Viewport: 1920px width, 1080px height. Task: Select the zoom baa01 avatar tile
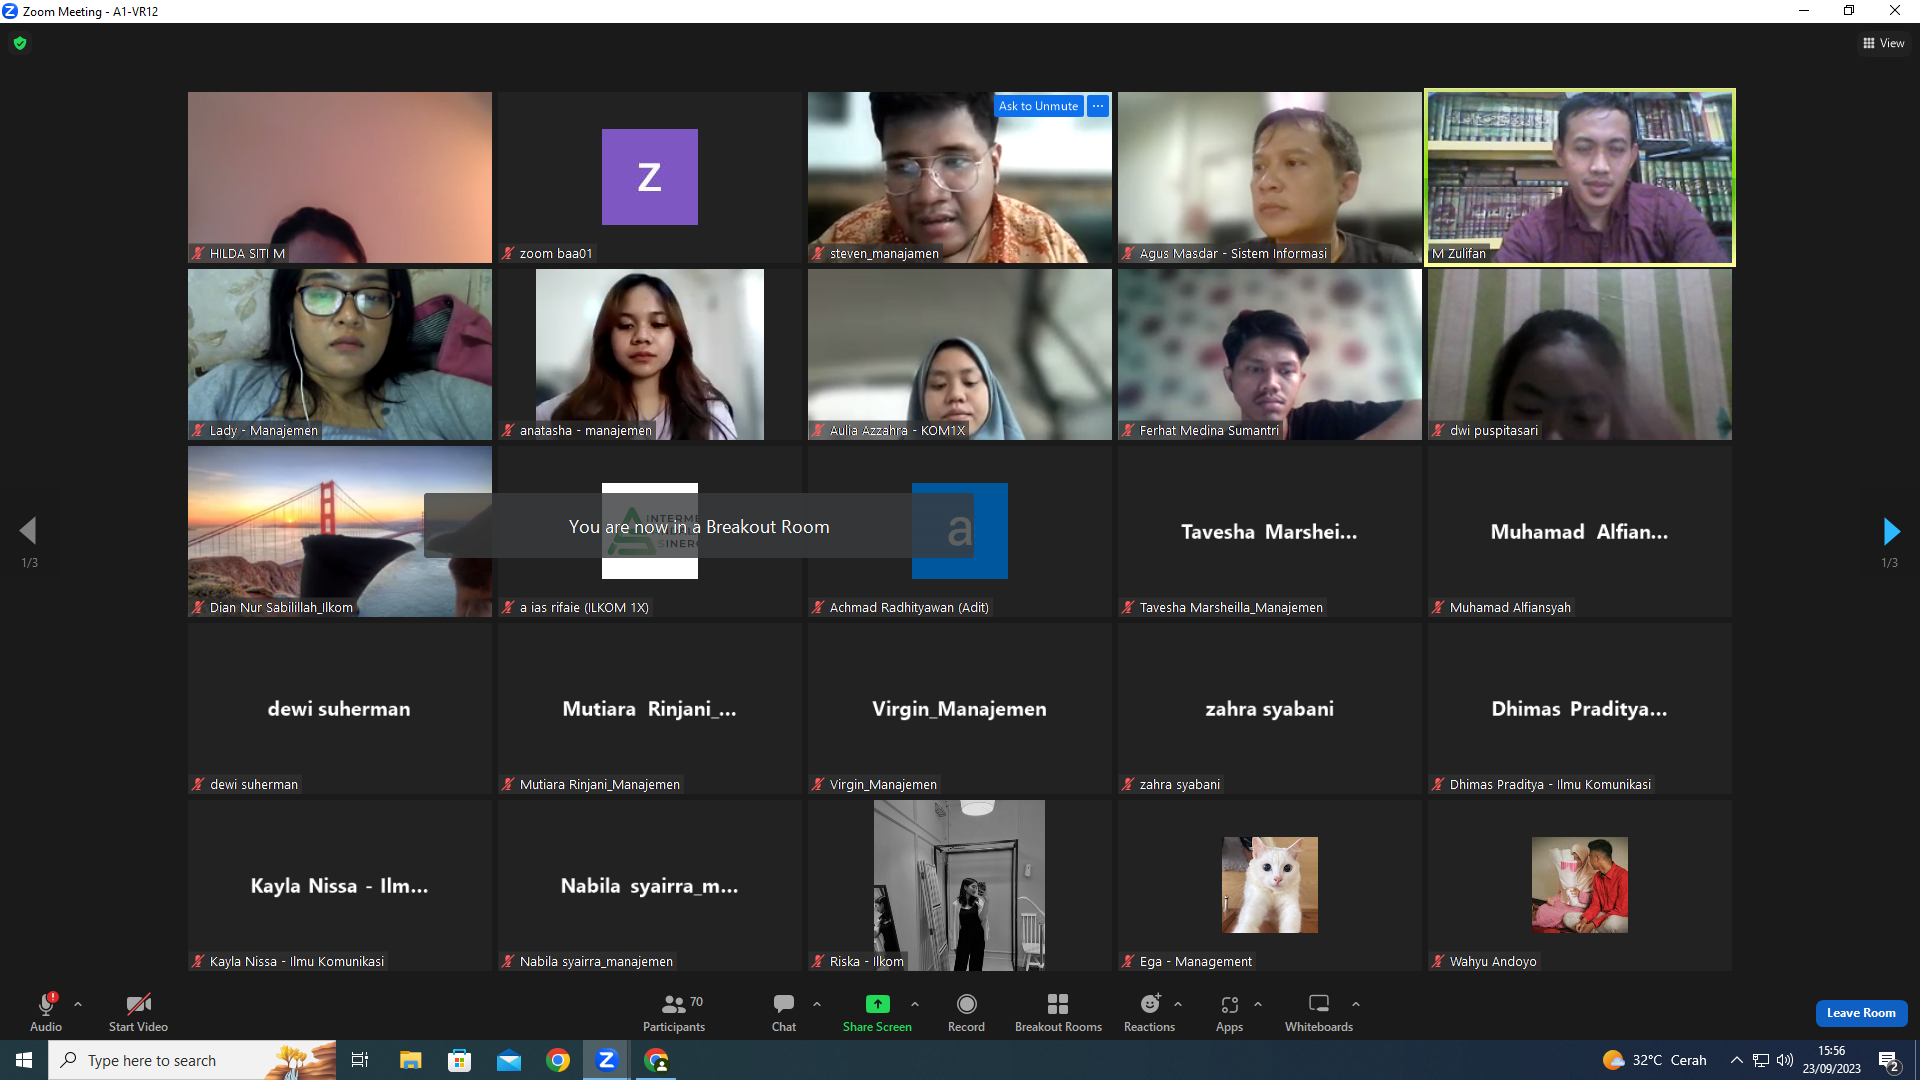(x=650, y=177)
